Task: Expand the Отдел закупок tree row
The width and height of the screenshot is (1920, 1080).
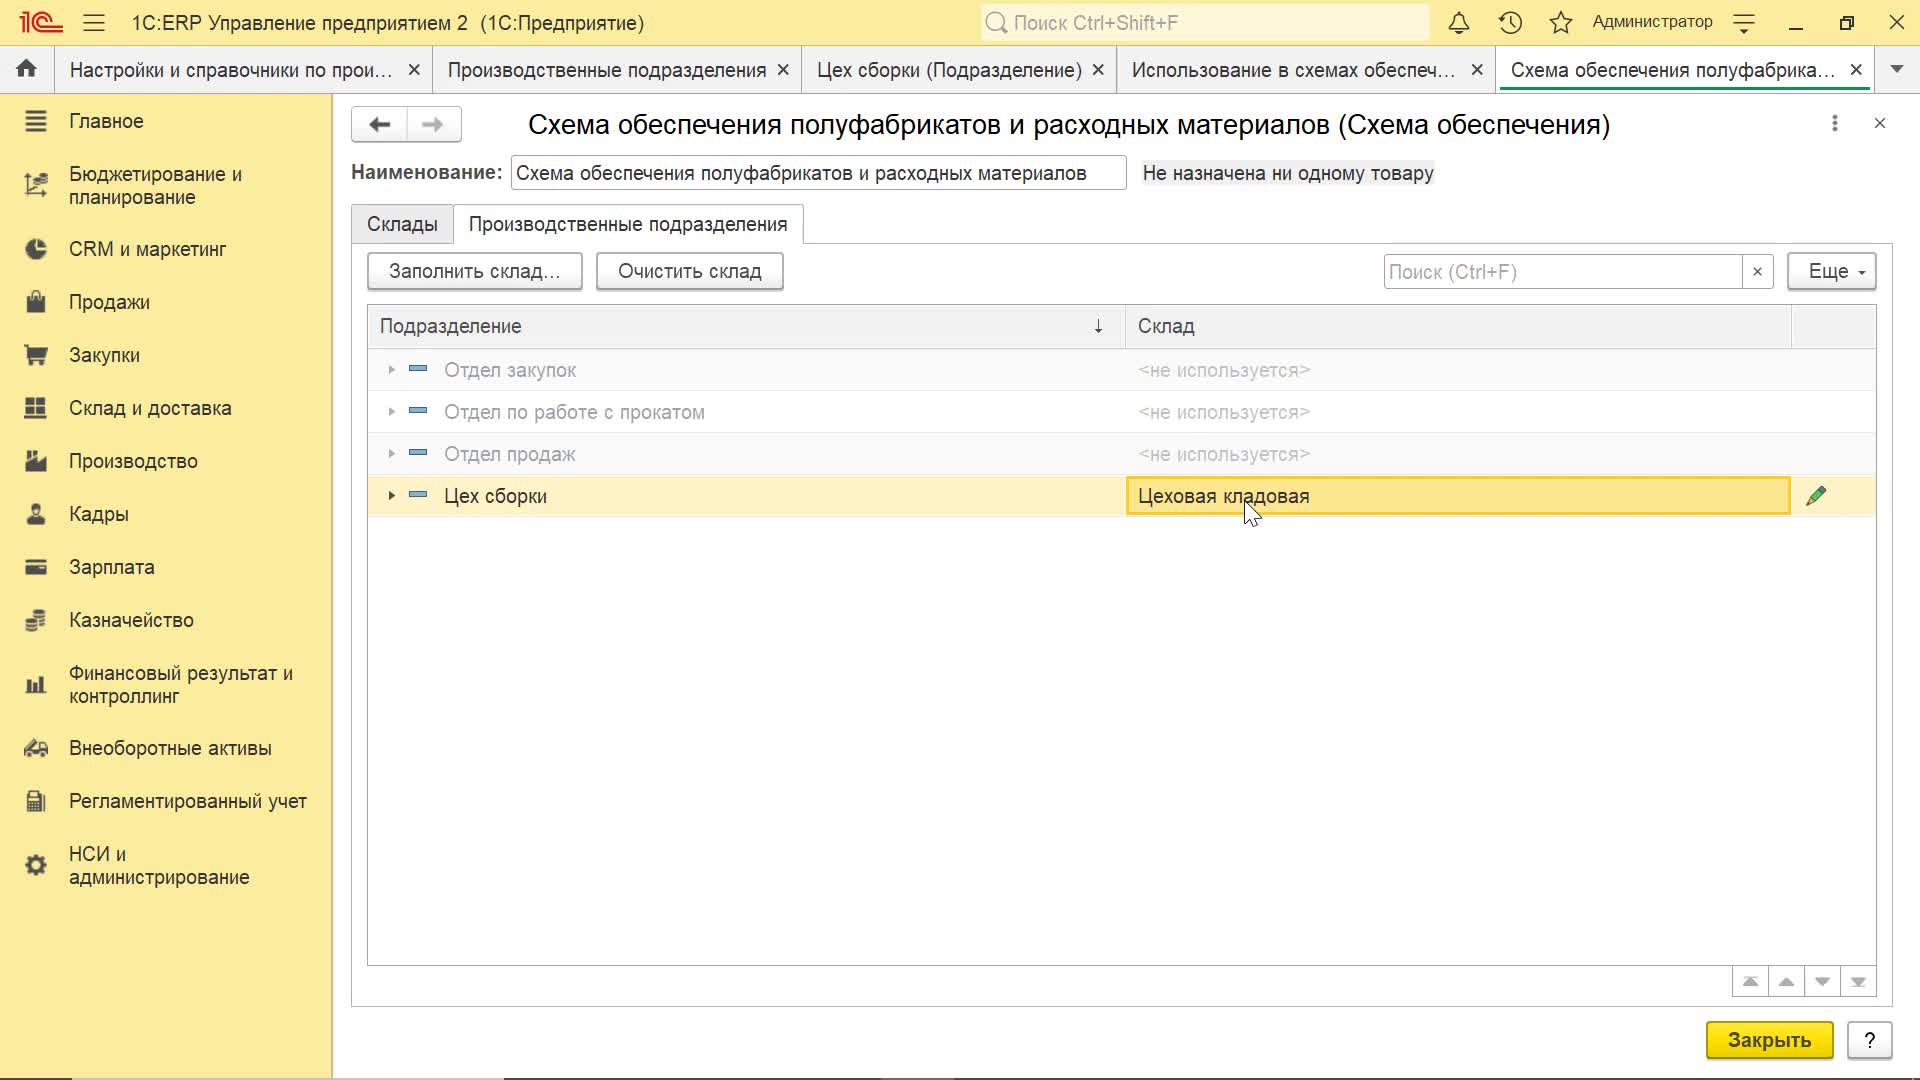Action: [x=391, y=370]
